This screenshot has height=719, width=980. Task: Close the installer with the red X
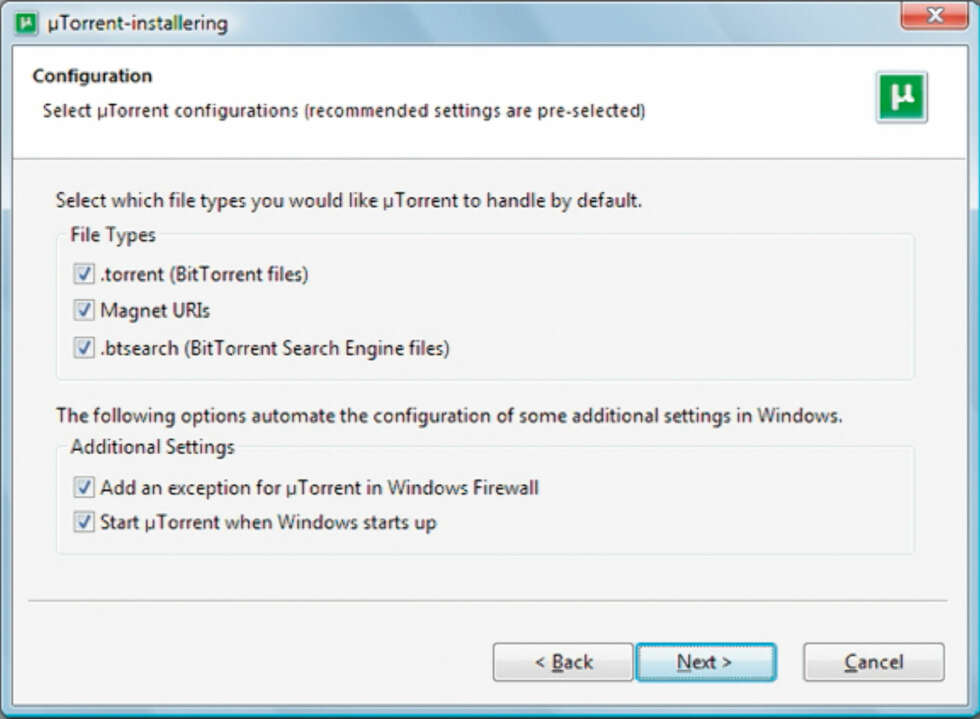pyautogui.click(x=934, y=15)
